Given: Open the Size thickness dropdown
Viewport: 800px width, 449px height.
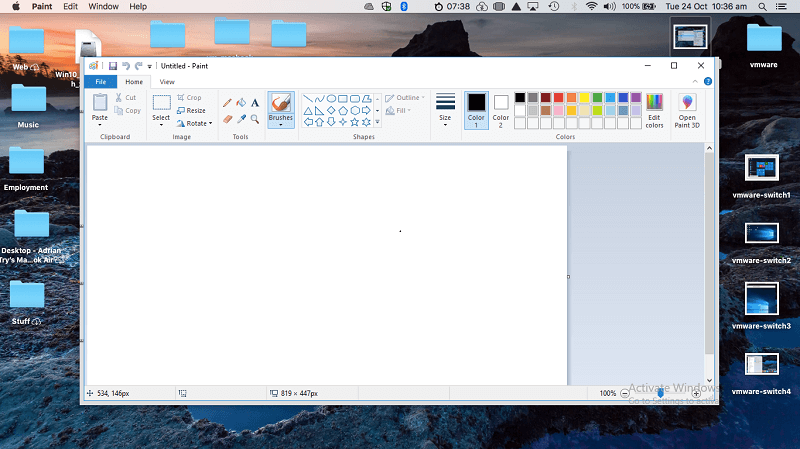Looking at the screenshot, I should pos(445,110).
